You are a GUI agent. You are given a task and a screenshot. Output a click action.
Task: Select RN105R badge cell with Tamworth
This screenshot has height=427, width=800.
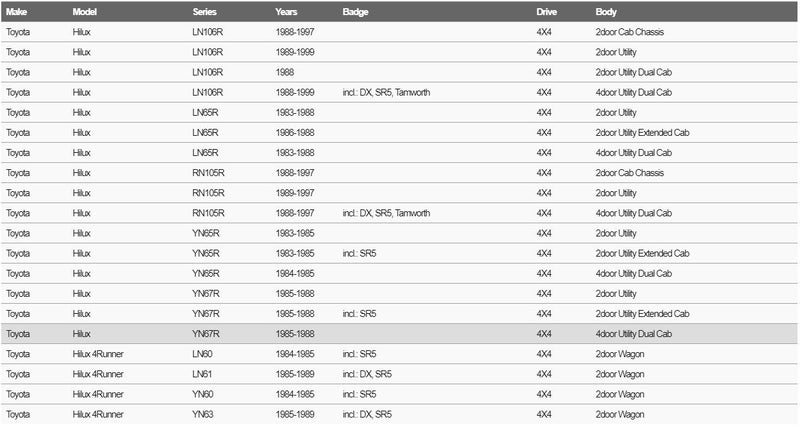386,213
